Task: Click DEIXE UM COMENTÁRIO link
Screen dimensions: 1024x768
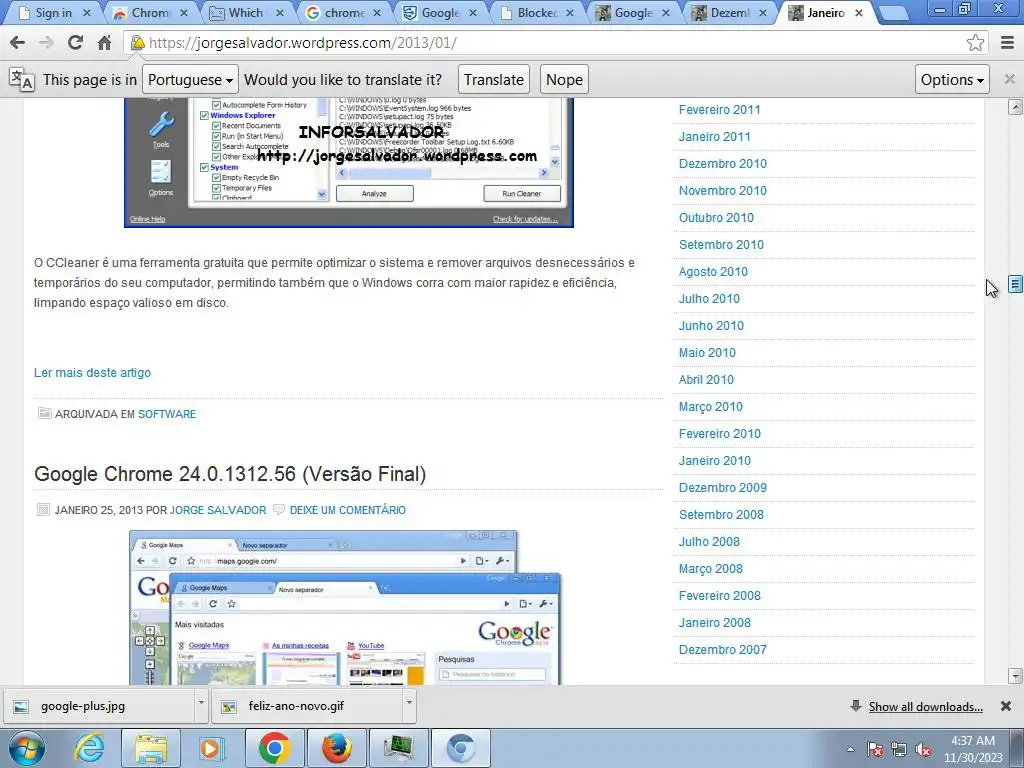Action: pyautogui.click(x=347, y=510)
